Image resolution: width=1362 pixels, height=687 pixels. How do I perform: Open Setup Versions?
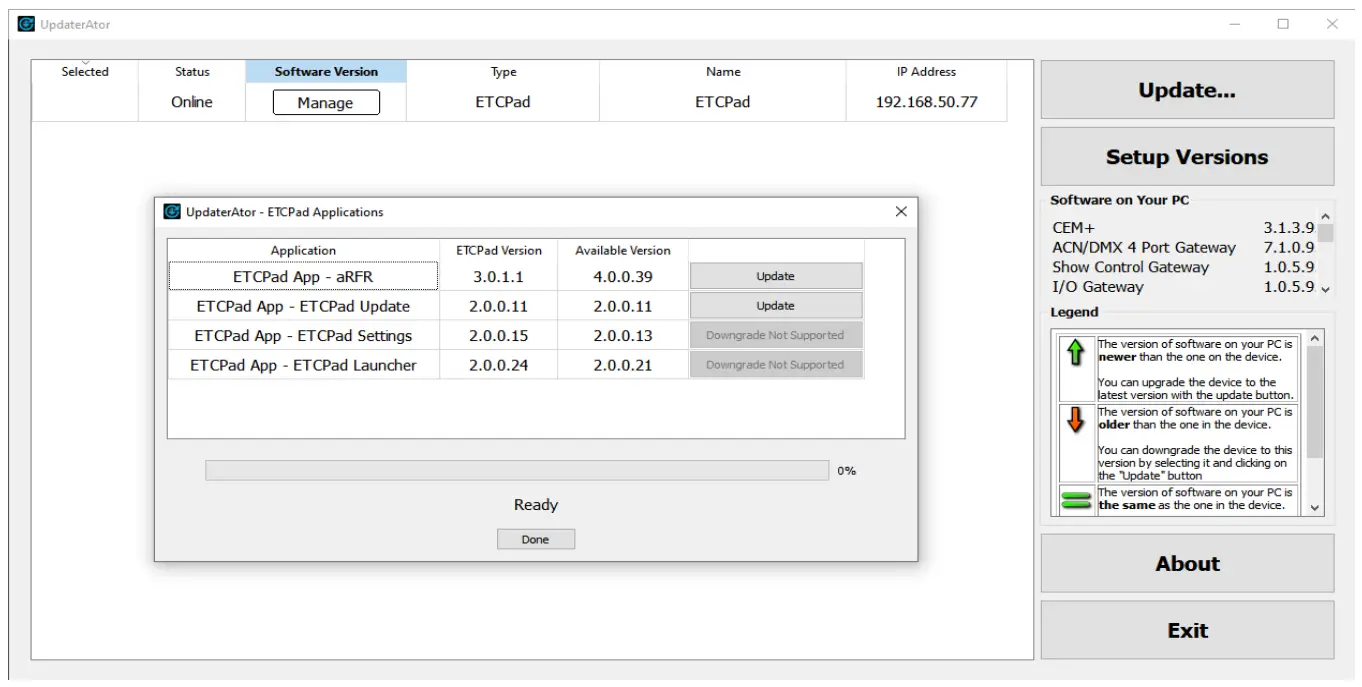point(1187,157)
